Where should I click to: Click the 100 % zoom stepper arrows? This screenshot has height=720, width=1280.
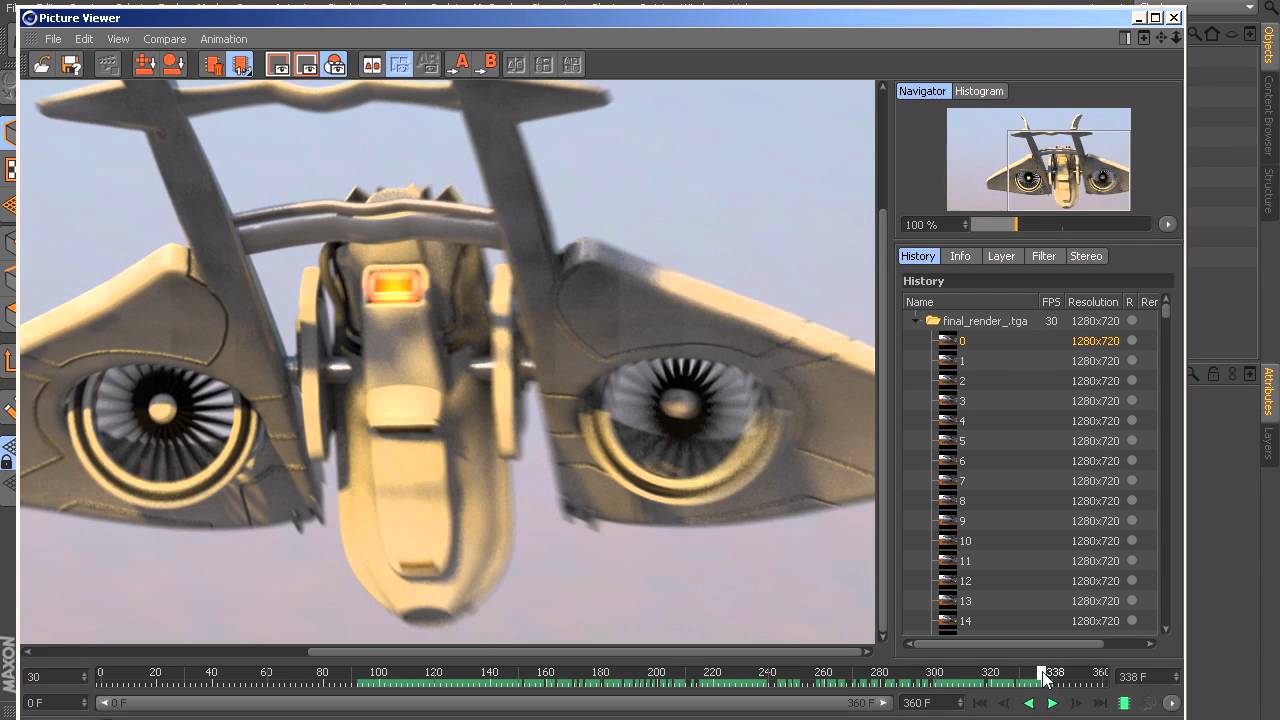point(965,225)
